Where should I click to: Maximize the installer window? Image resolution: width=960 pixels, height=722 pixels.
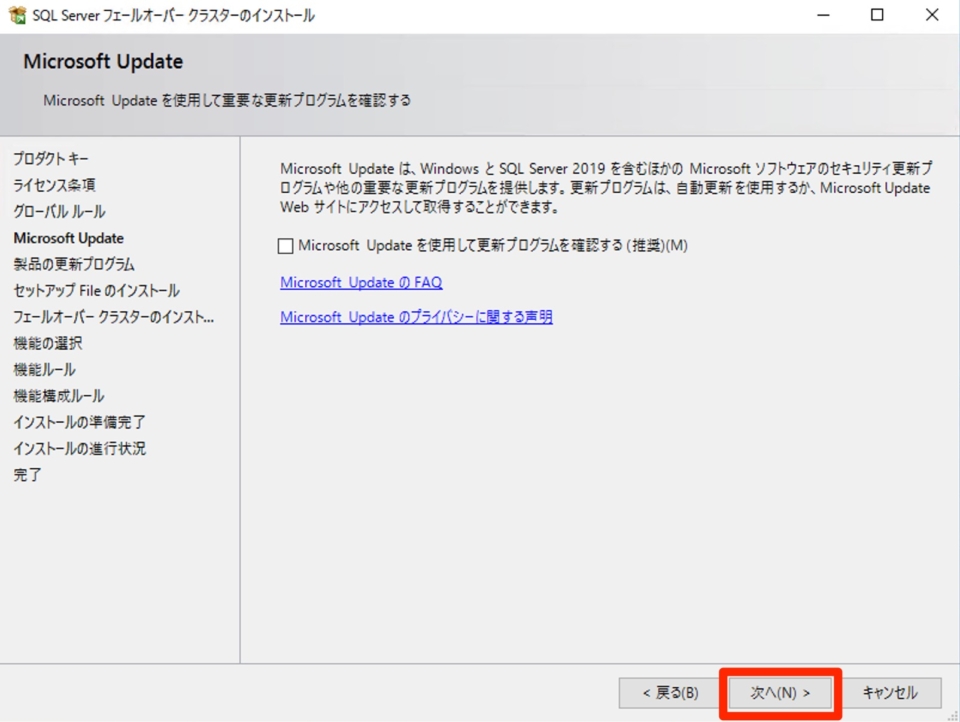pos(877,15)
